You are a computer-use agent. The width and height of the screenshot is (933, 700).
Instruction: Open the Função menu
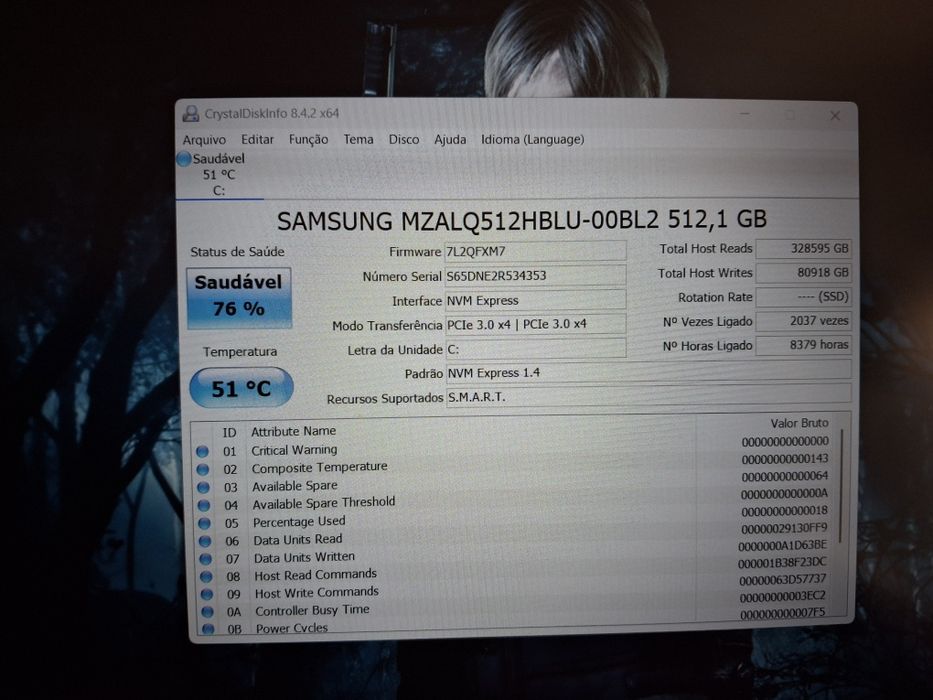pyautogui.click(x=308, y=139)
